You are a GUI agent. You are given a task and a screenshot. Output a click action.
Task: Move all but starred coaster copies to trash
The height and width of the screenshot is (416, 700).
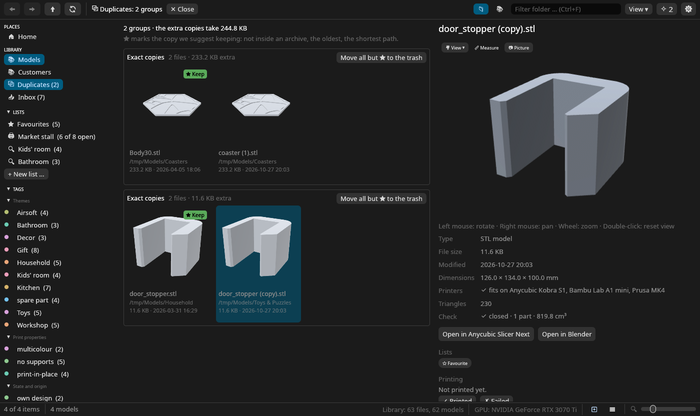pos(381,58)
